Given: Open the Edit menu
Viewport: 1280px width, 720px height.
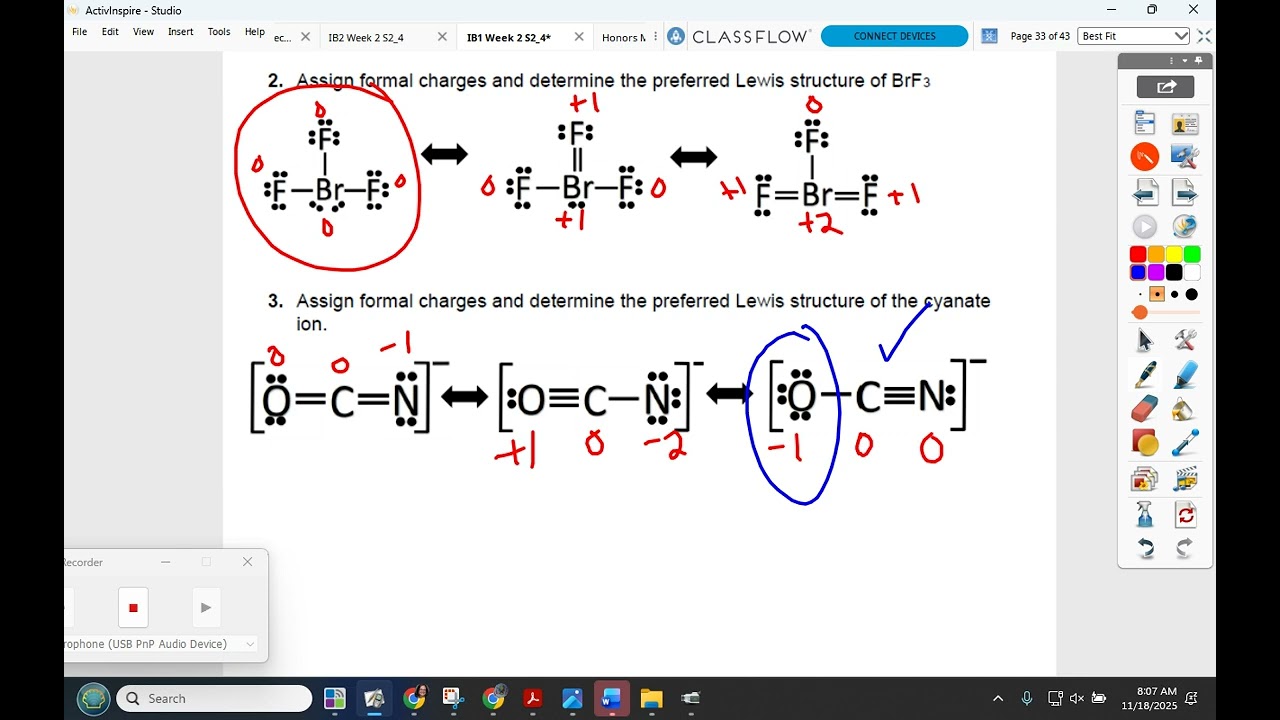Looking at the screenshot, I should 110,32.
